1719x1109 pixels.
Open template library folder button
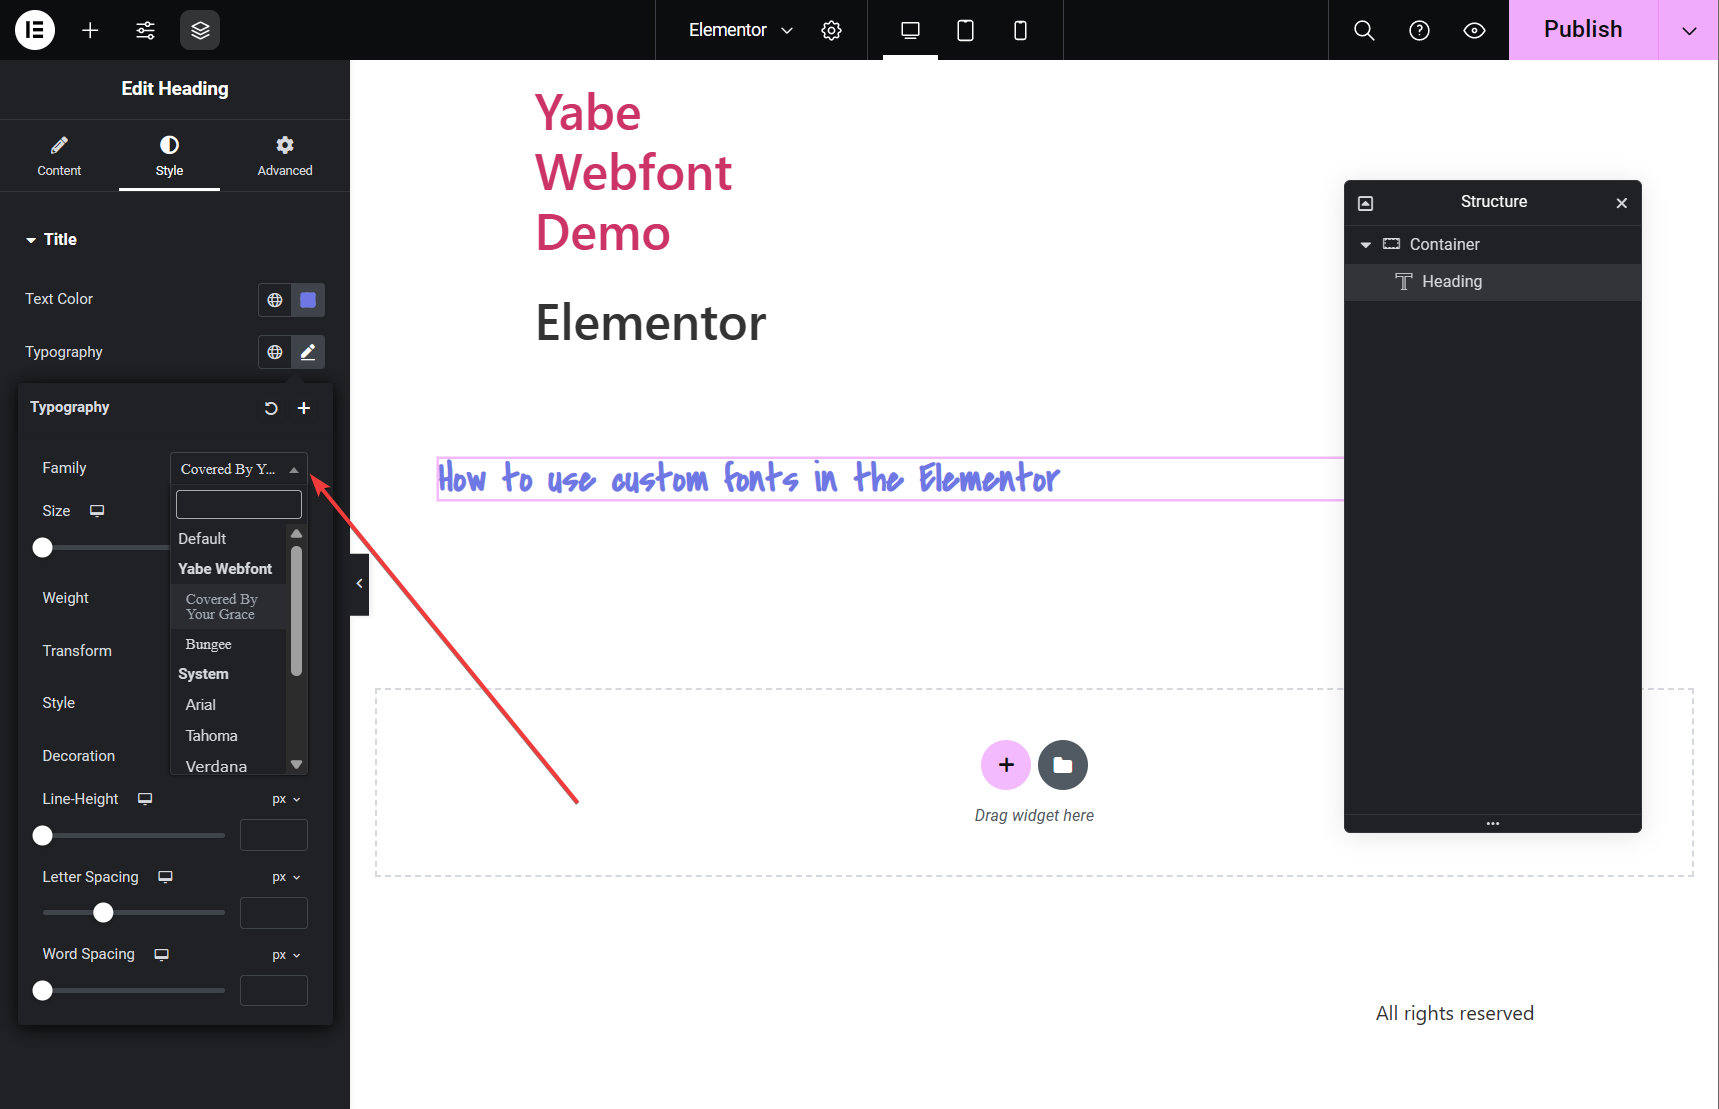[1063, 765]
